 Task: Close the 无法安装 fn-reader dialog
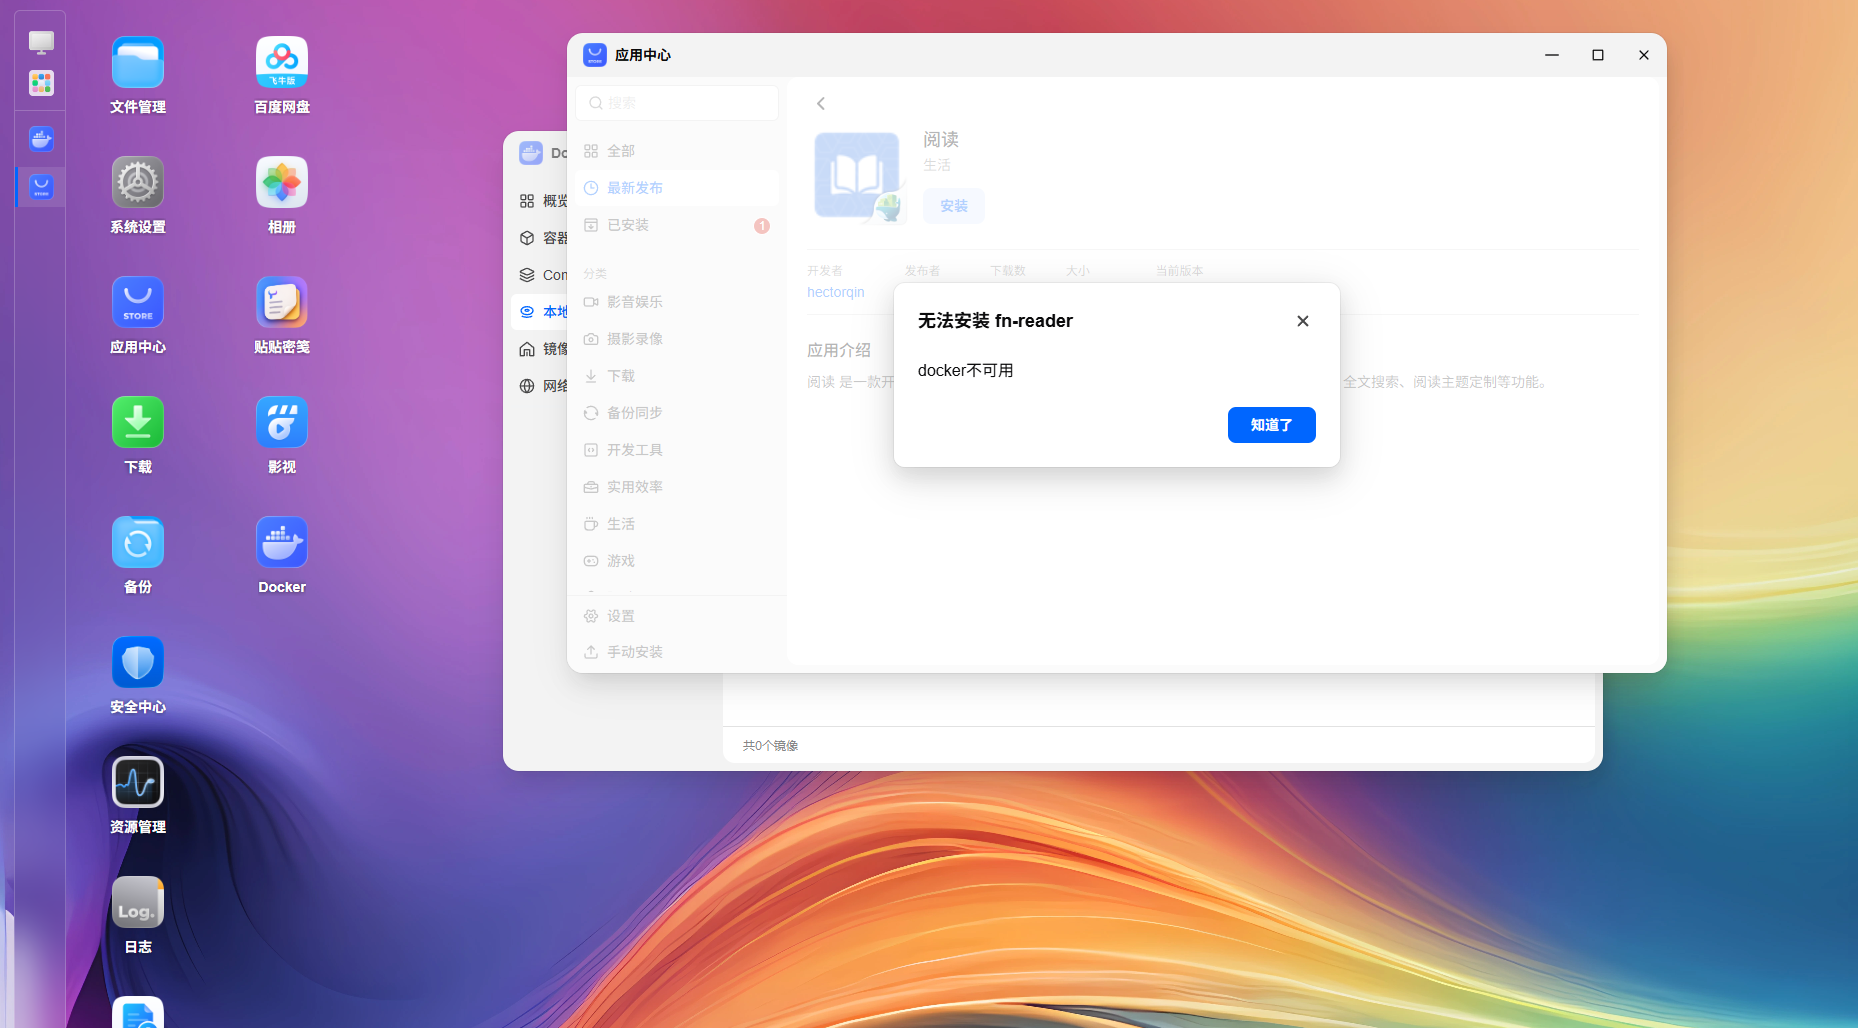1302,321
